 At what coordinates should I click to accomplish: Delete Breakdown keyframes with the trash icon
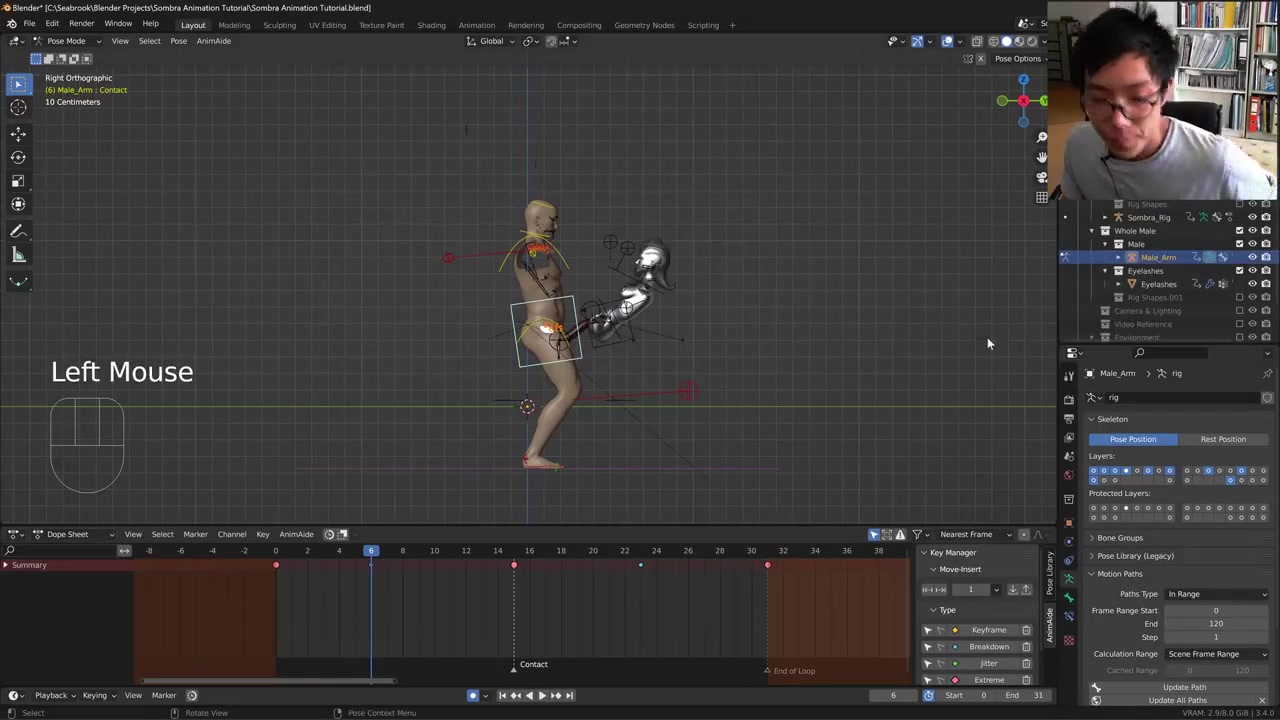(1026, 647)
